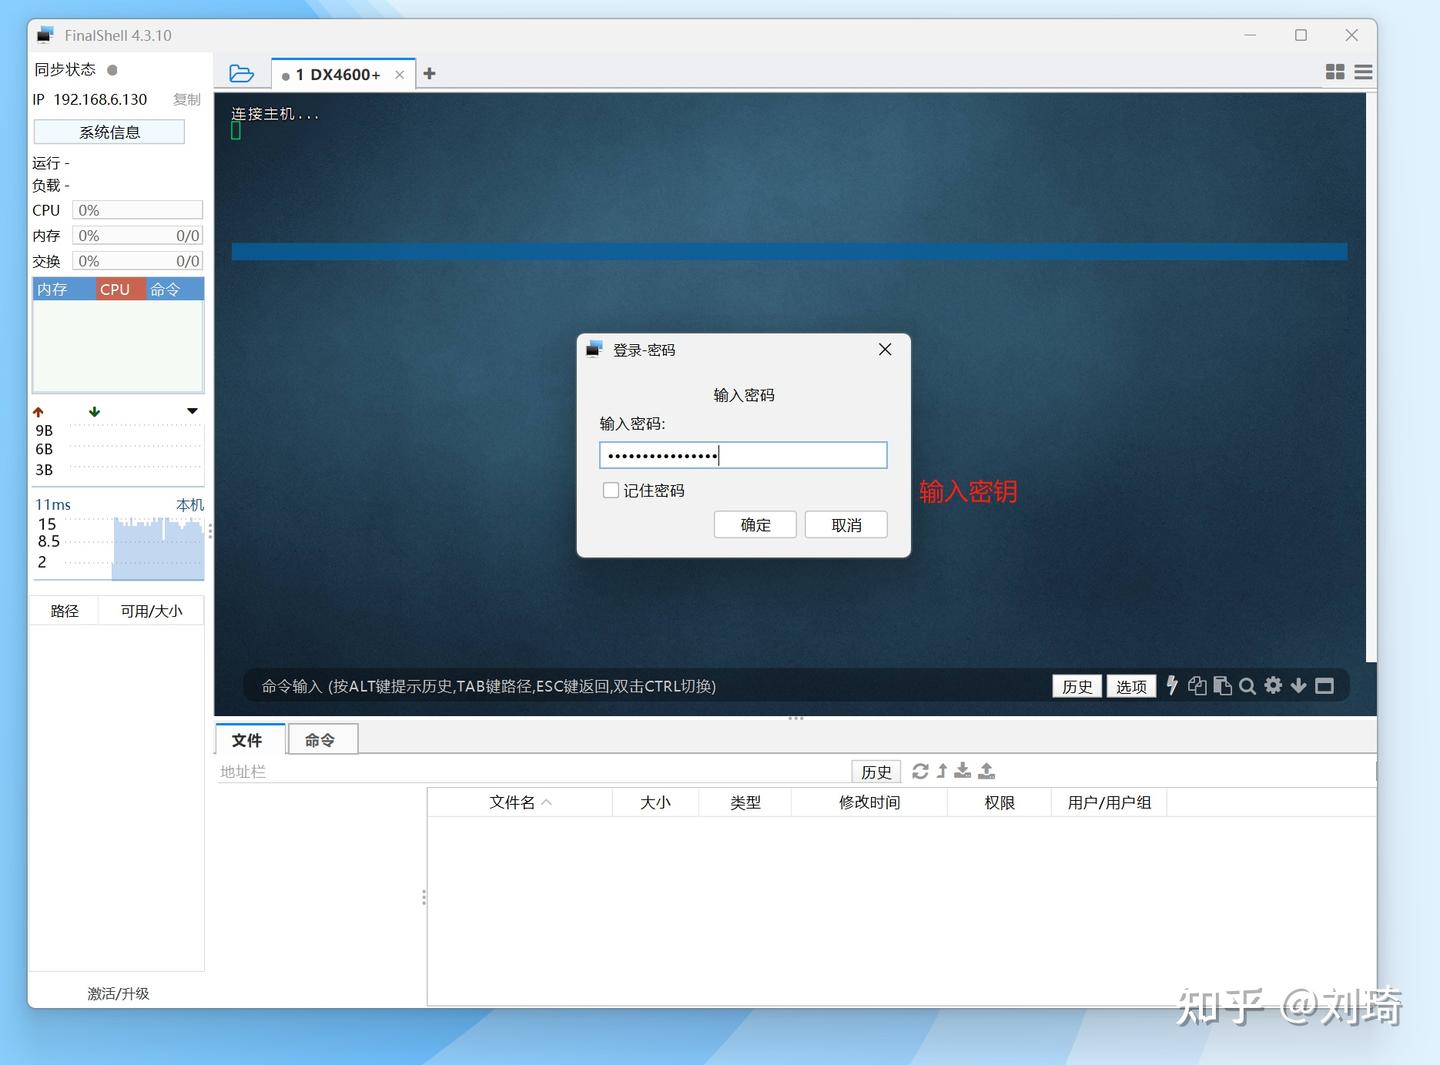The height and width of the screenshot is (1065, 1440).
Task: Click the copy icon in the terminal toolbar
Action: (1197, 685)
